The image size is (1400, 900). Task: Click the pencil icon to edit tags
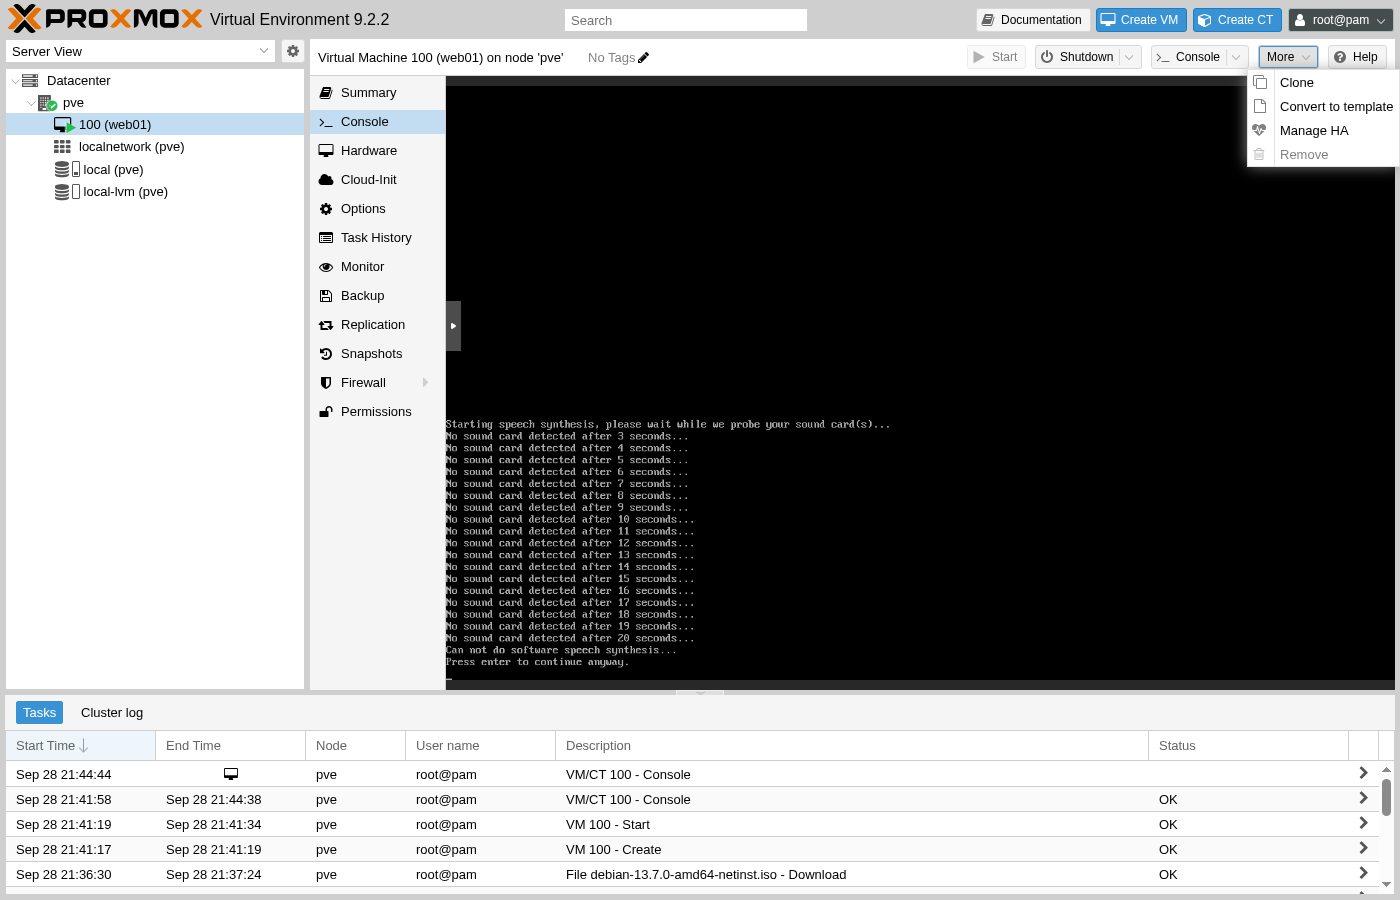pos(644,58)
